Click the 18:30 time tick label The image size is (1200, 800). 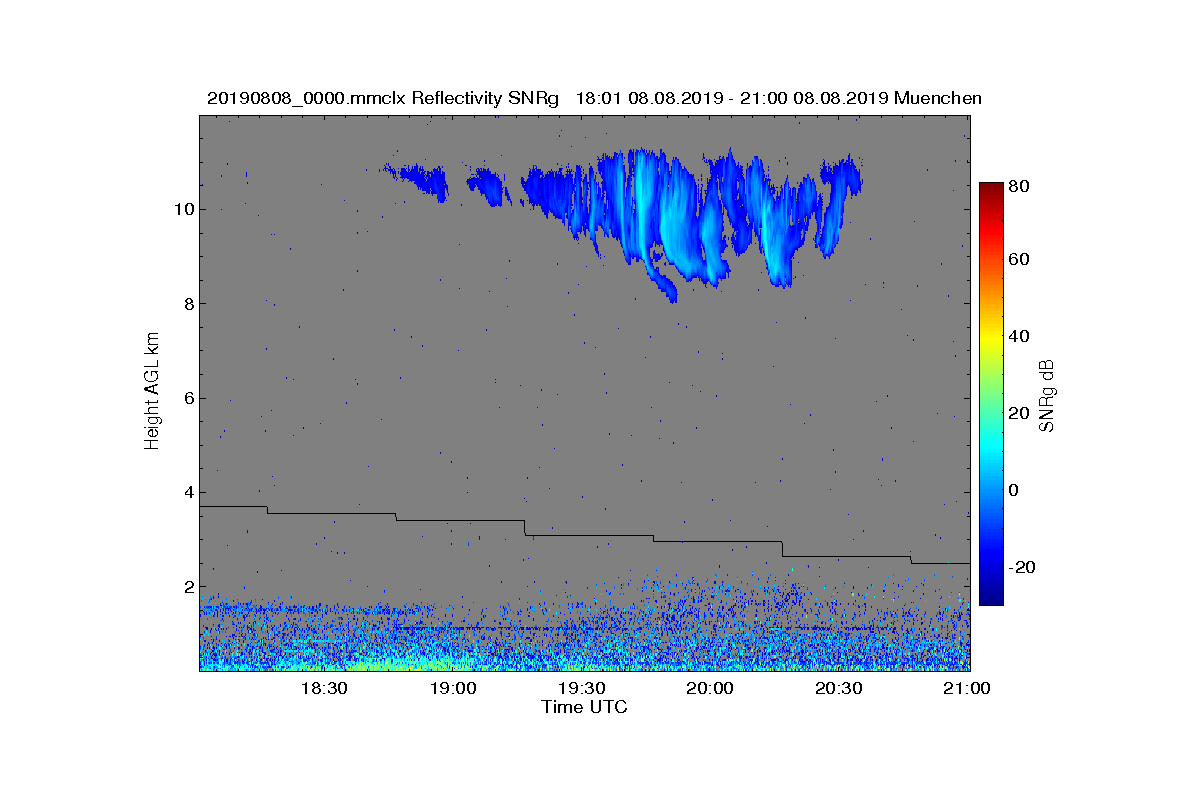[323, 689]
